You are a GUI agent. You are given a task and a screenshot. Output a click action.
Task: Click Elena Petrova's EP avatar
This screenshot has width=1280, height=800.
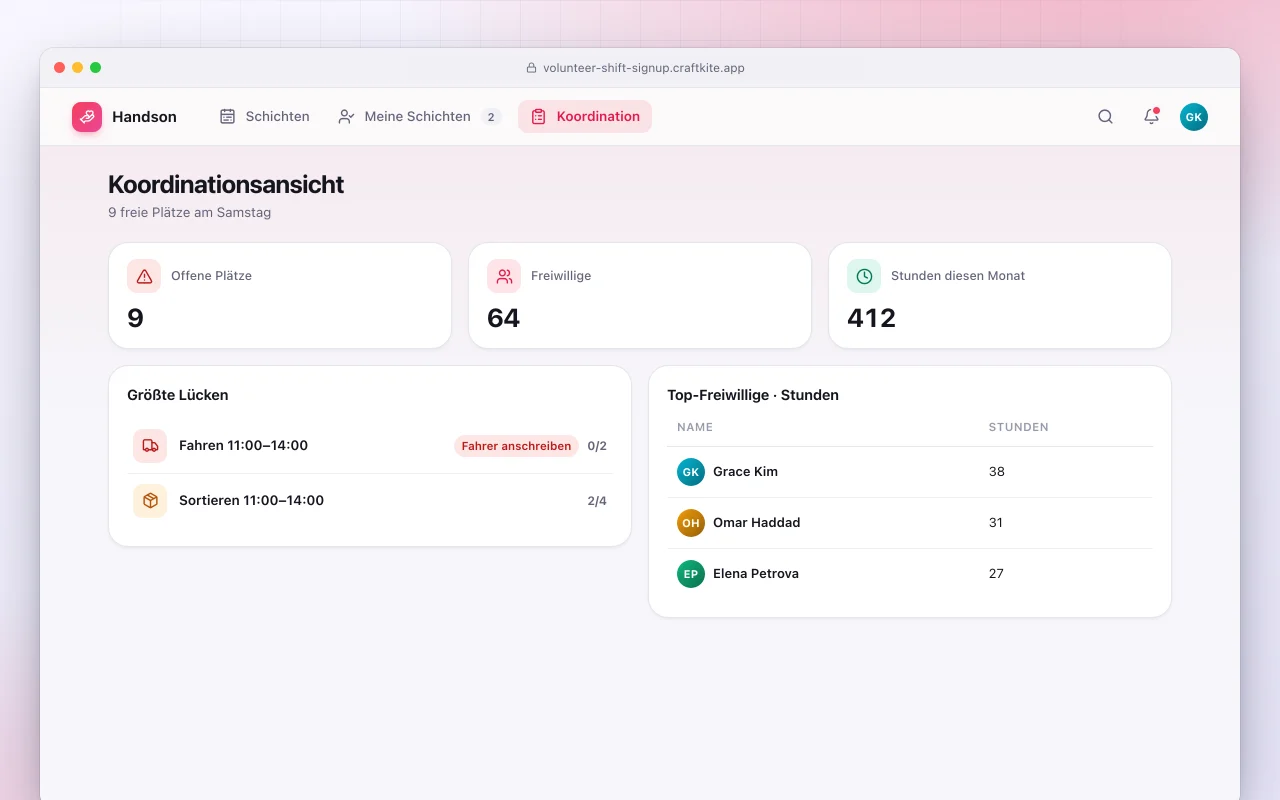coord(691,574)
